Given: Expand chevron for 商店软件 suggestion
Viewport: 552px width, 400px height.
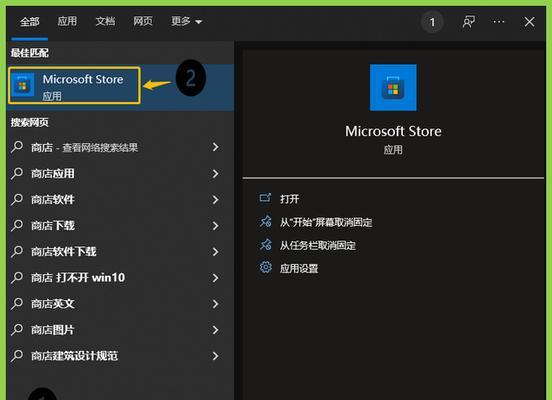Looking at the screenshot, I should [x=215, y=200].
